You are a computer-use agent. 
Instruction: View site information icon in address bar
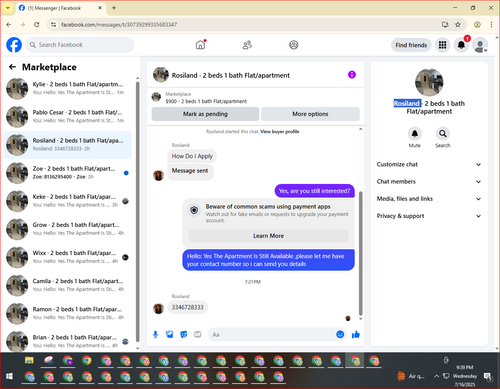(53, 24)
